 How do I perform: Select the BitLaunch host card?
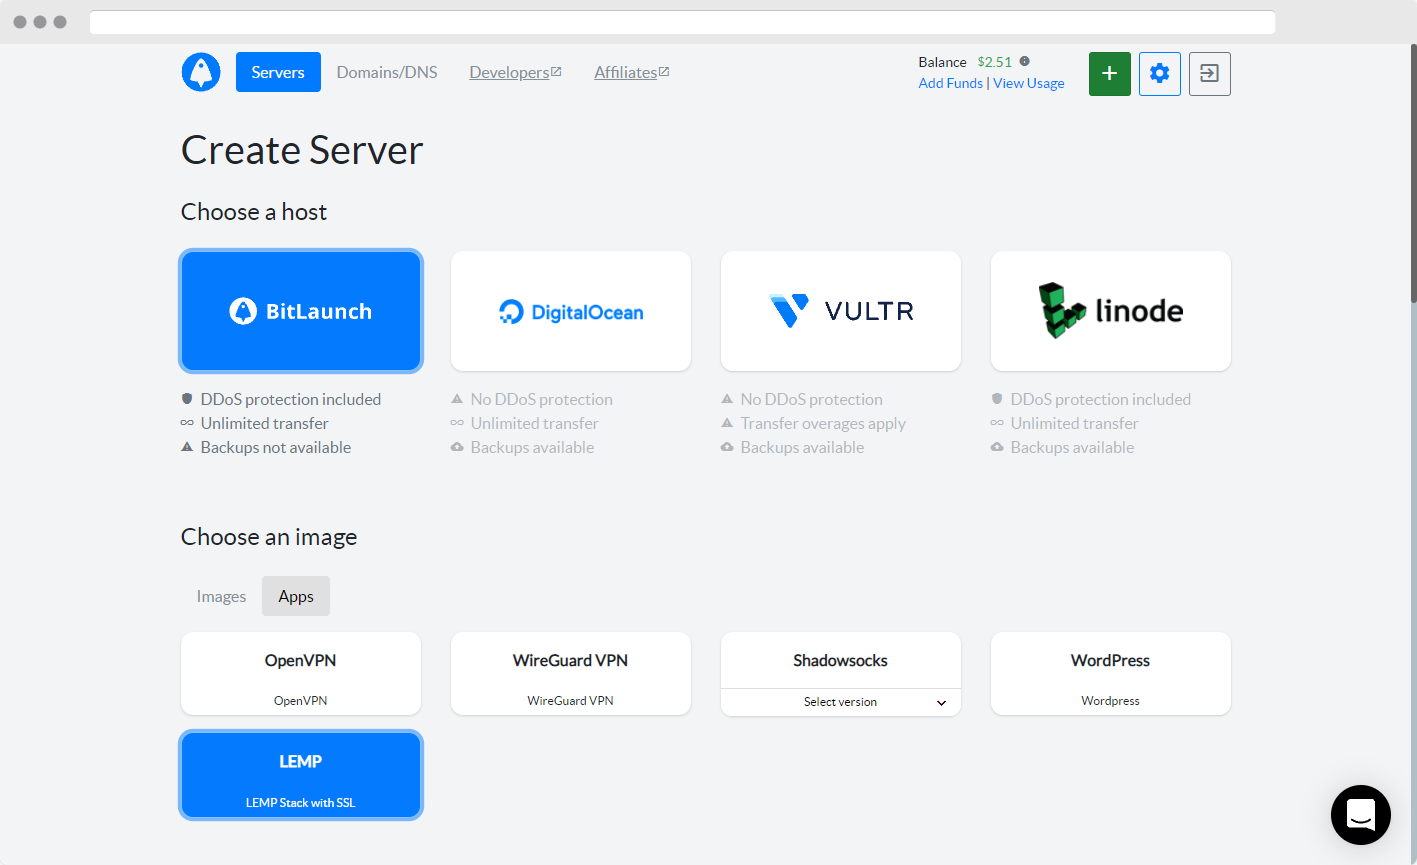click(x=301, y=311)
